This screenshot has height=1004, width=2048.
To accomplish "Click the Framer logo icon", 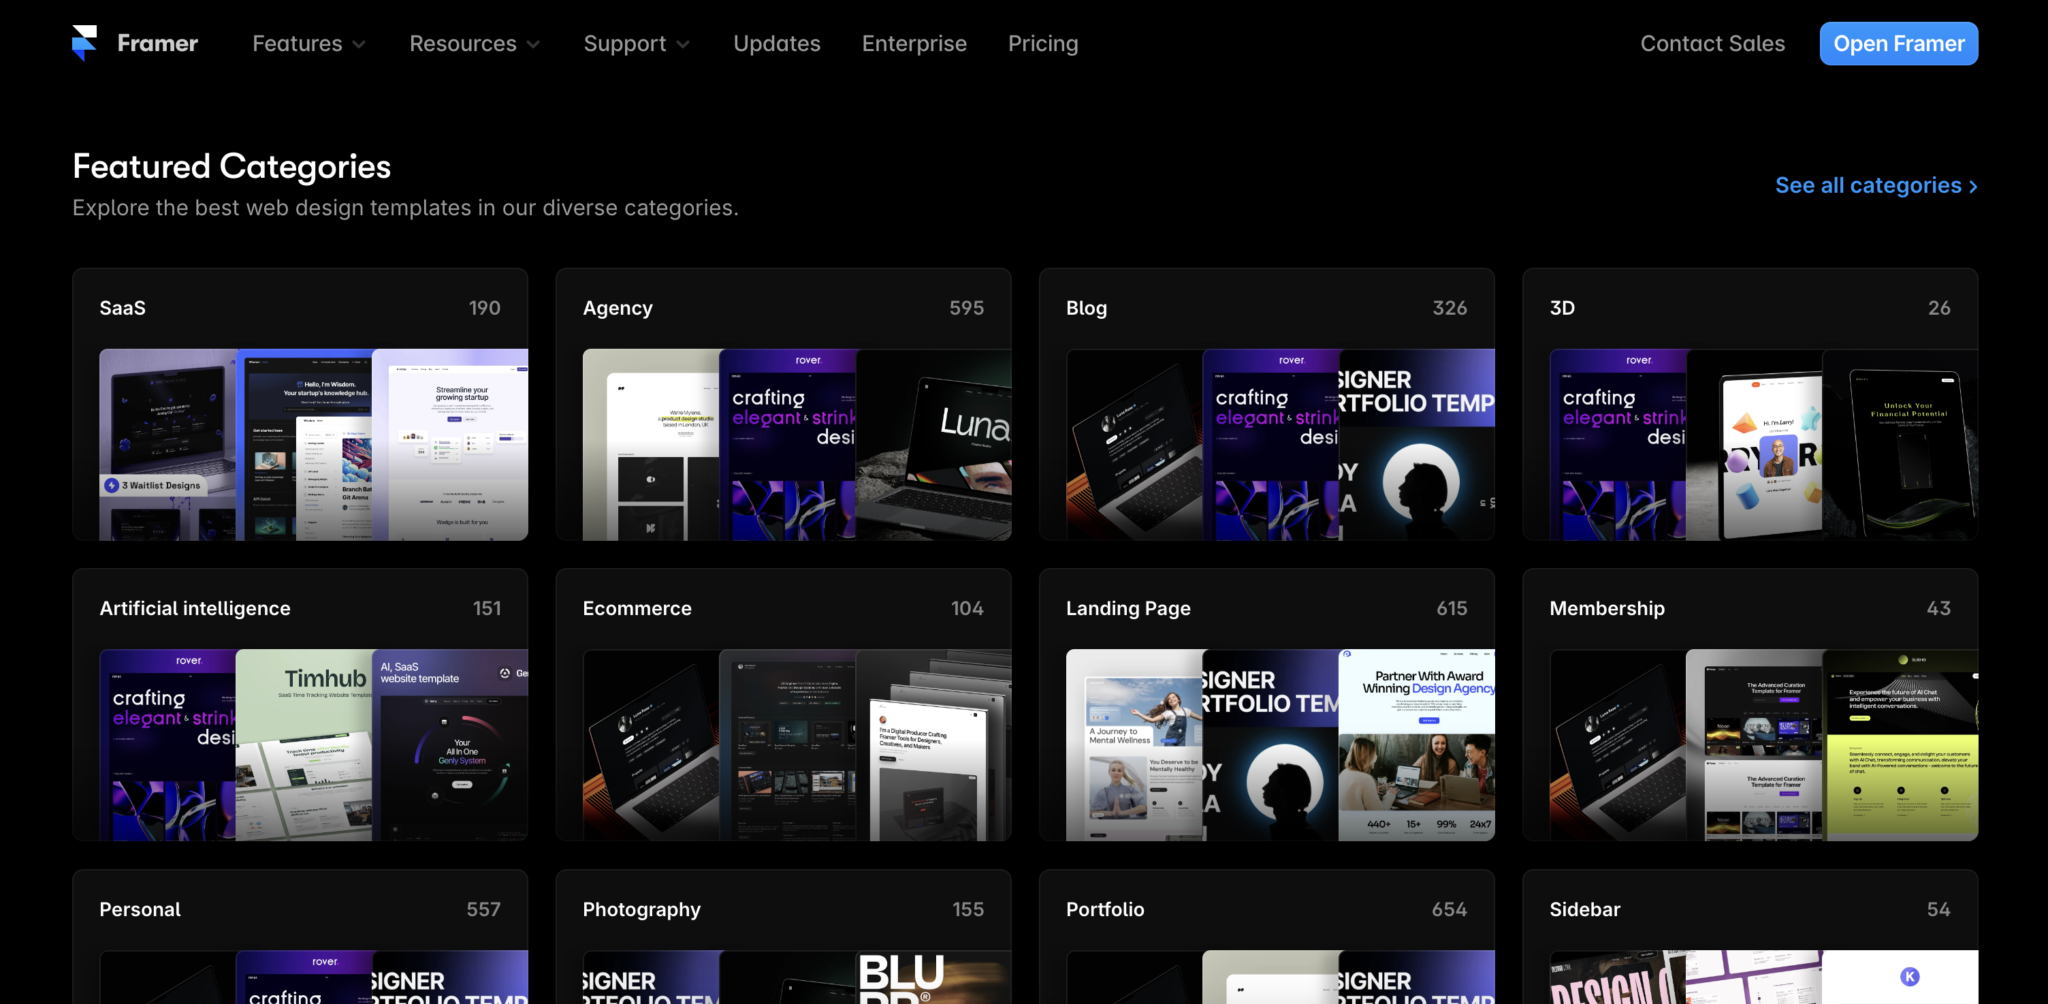I will point(85,42).
